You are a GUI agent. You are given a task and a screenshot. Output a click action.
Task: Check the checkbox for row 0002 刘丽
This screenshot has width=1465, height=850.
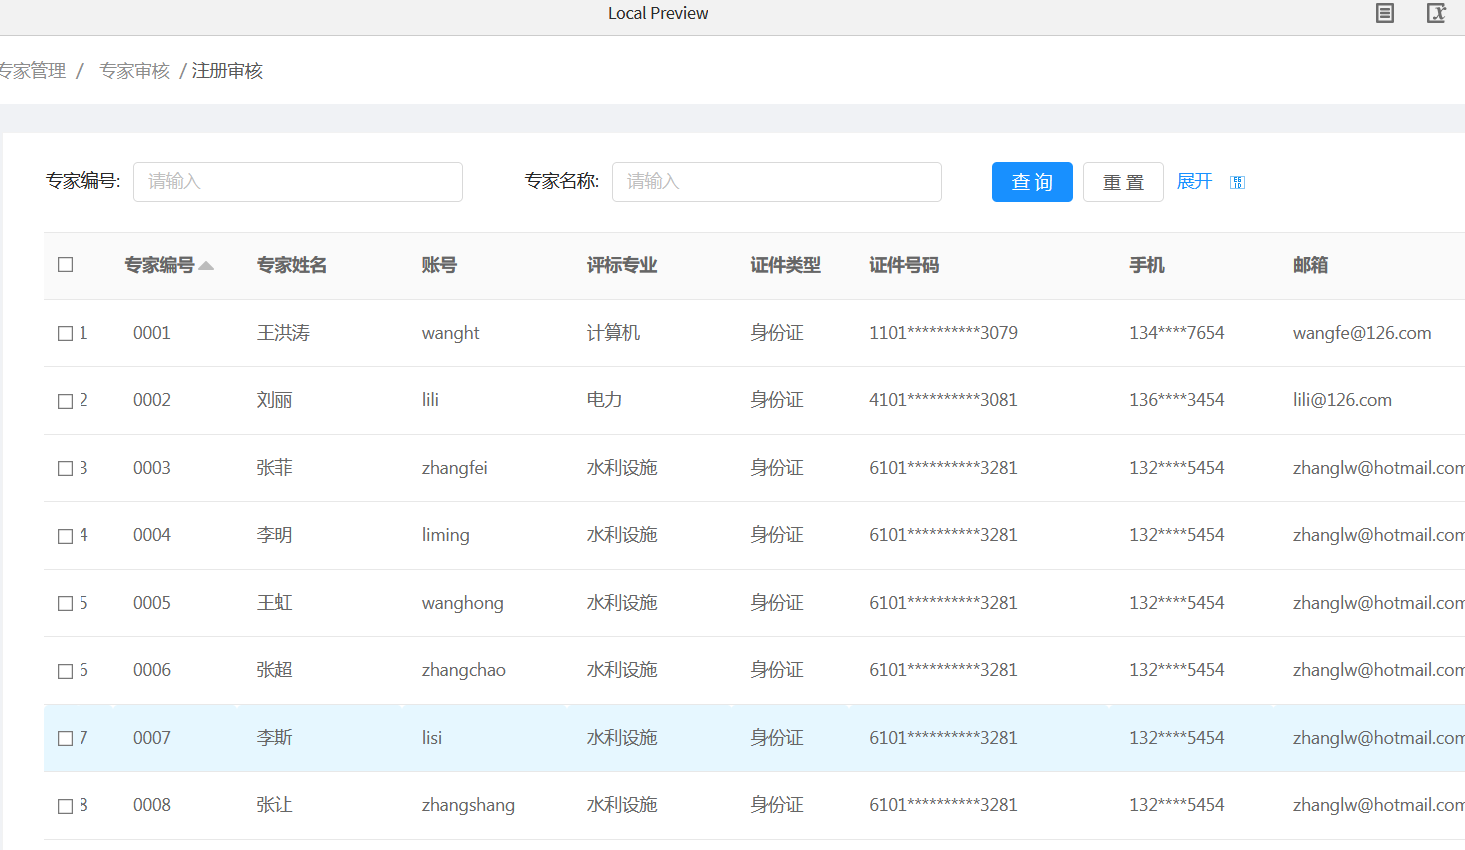tap(66, 401)
